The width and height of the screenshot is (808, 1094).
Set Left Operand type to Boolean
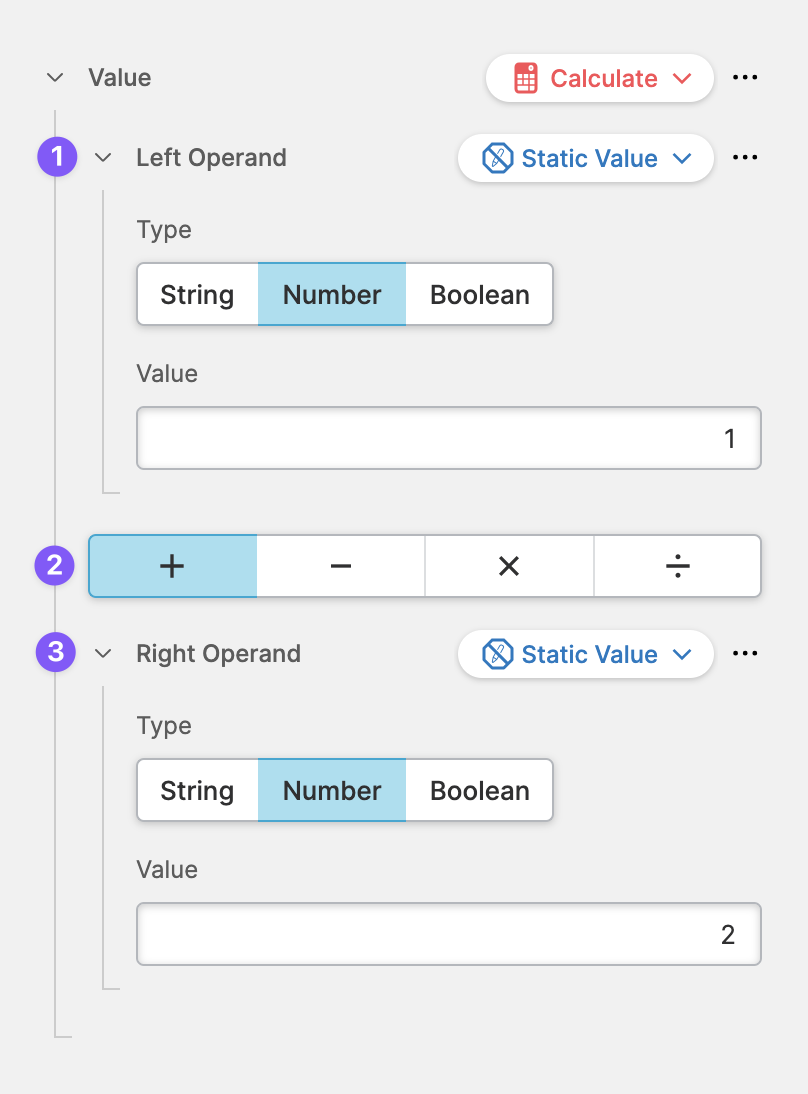pos(480,295)
